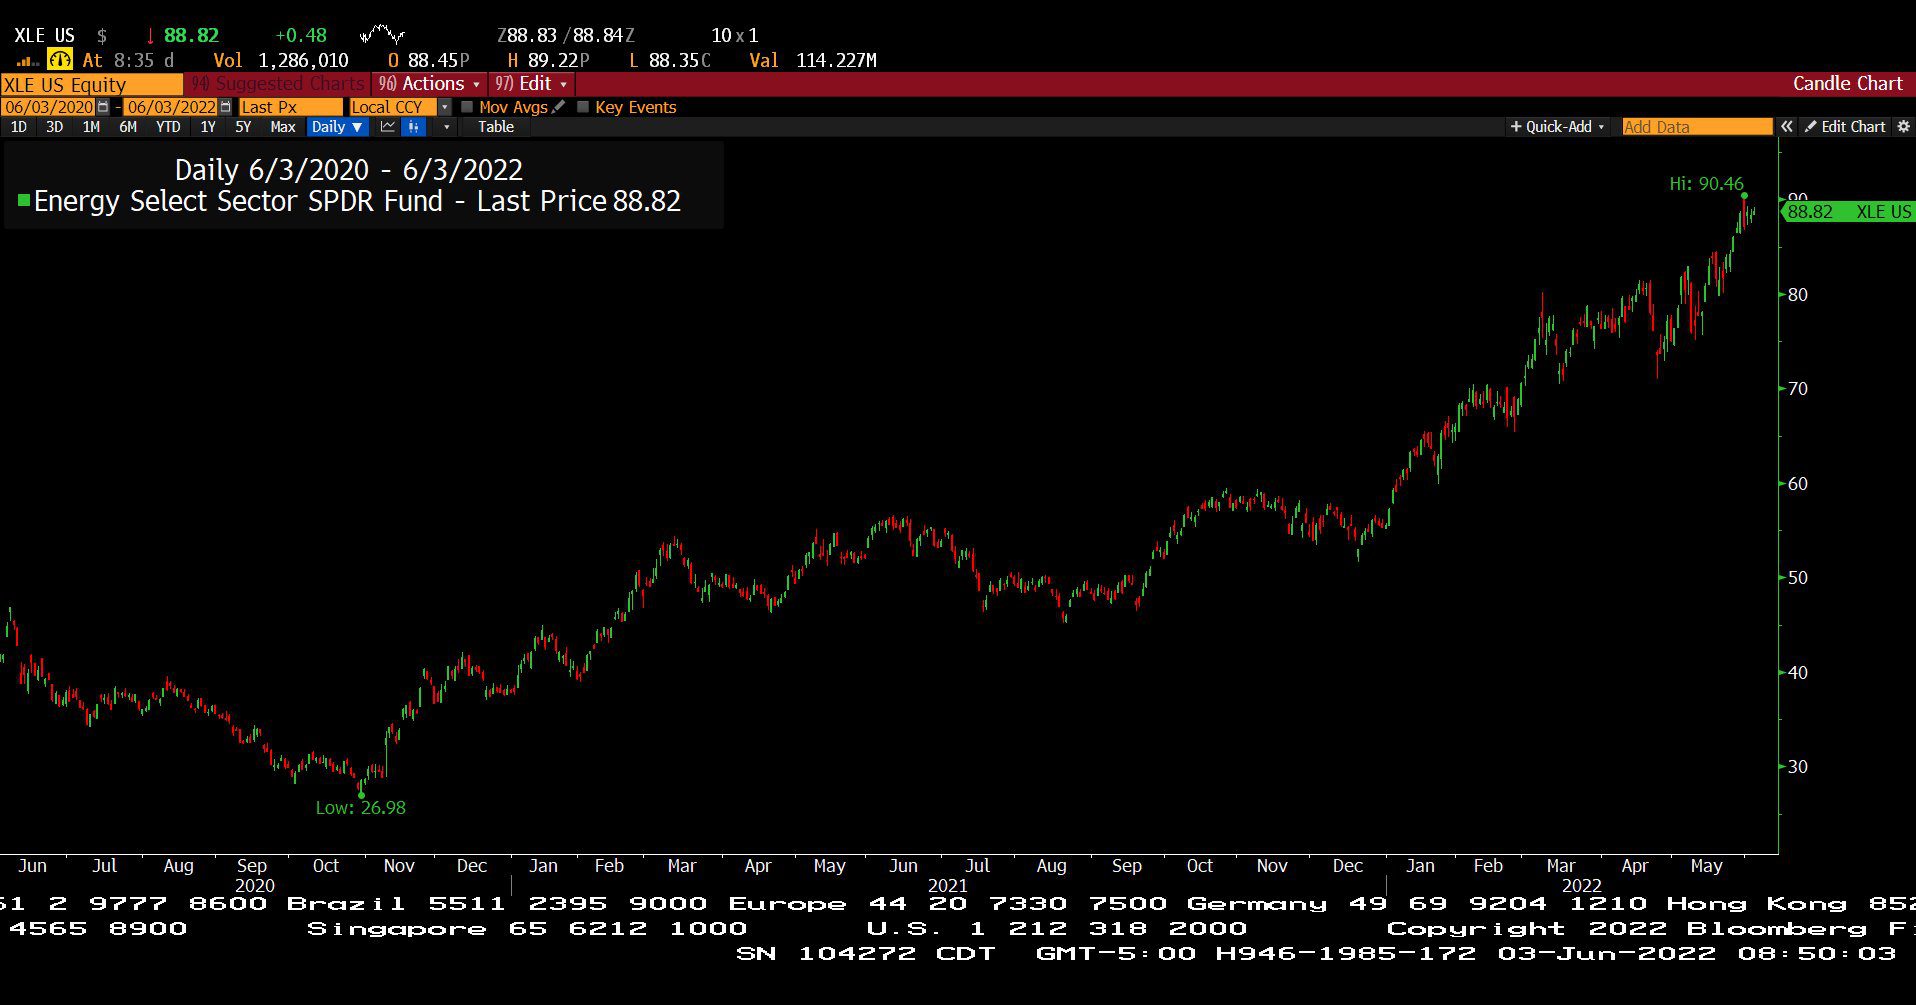Viewport: 1916px width, 1005px height.
Task: Click the 2021 year label on time axis
Action: (x=947, y=886)
